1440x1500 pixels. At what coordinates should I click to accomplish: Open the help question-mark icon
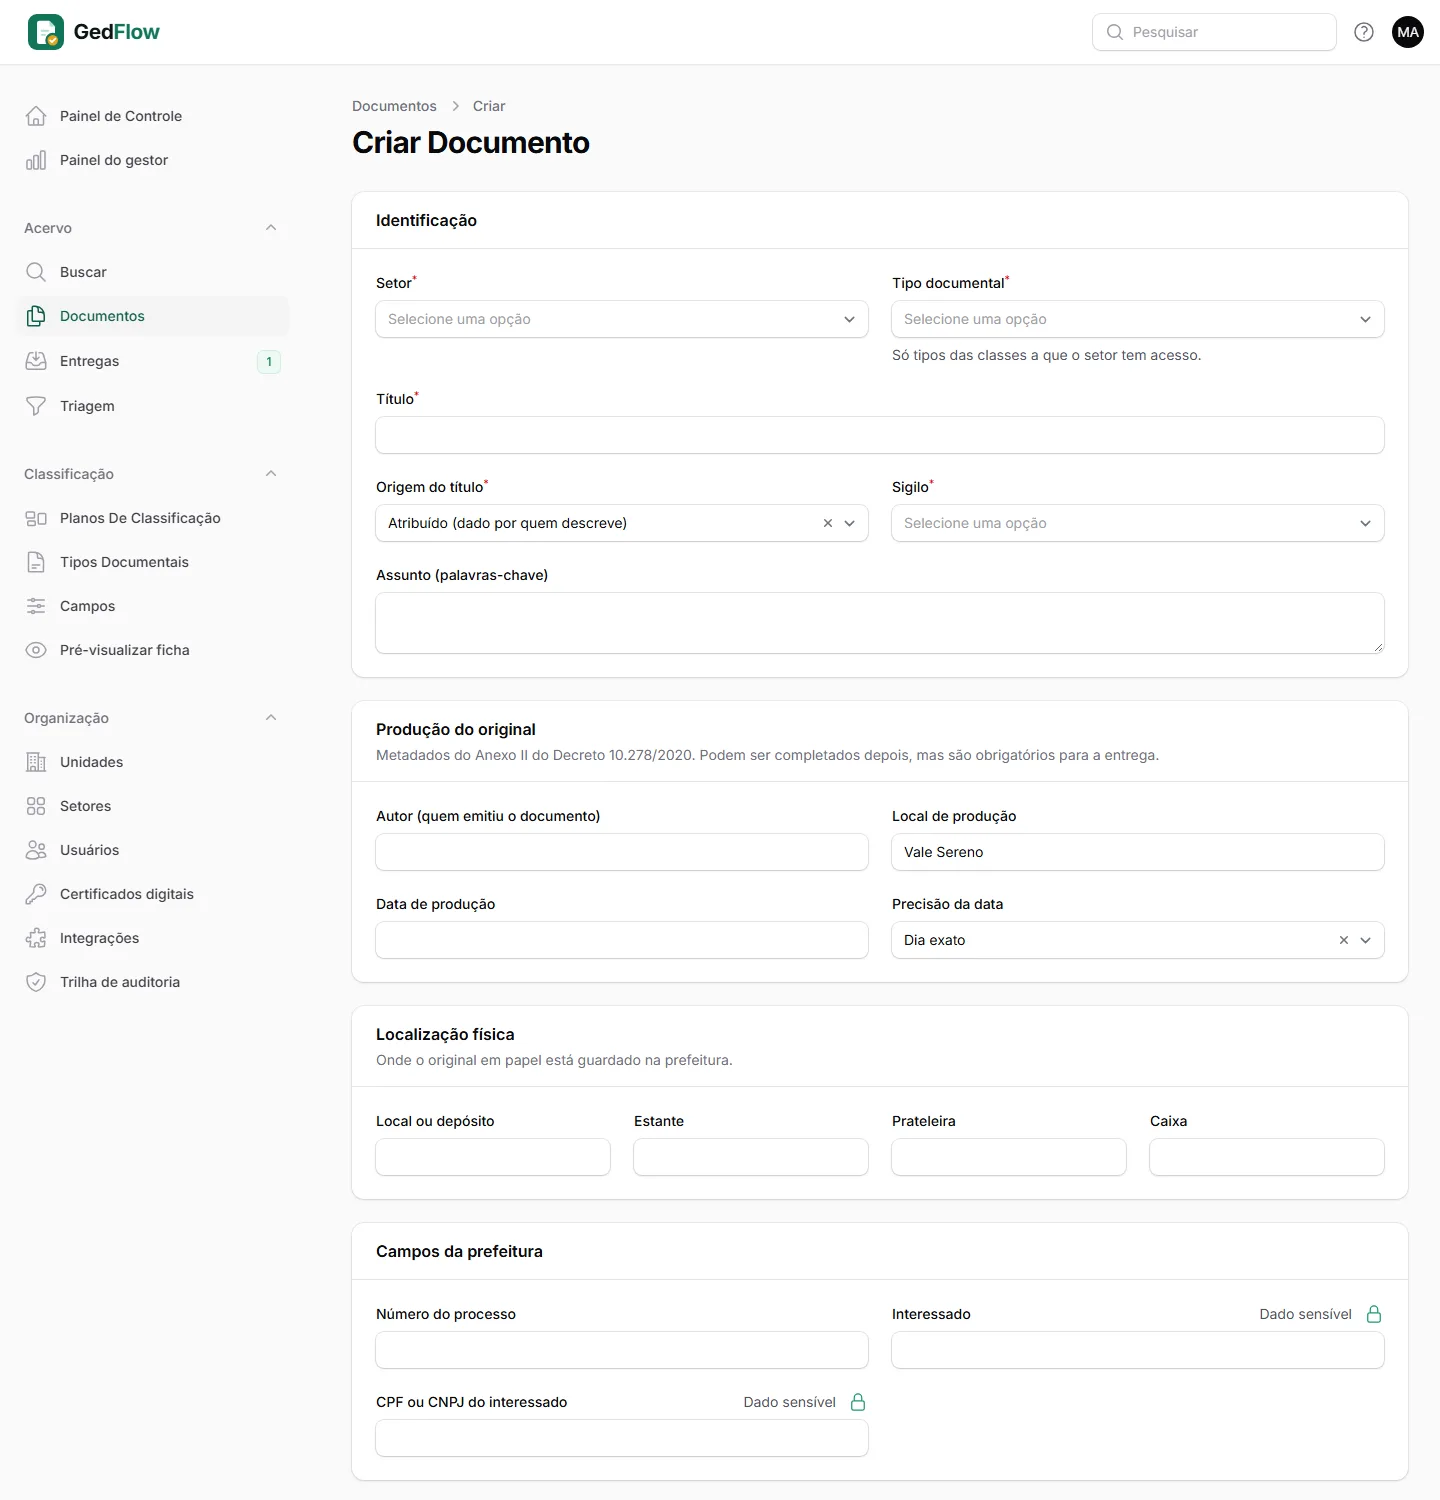click(x=1364, y=32)
